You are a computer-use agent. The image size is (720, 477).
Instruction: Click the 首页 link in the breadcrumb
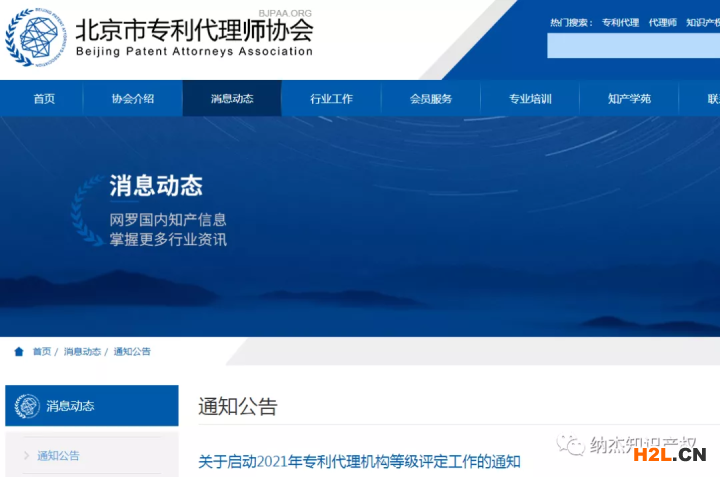coord(42,352)
